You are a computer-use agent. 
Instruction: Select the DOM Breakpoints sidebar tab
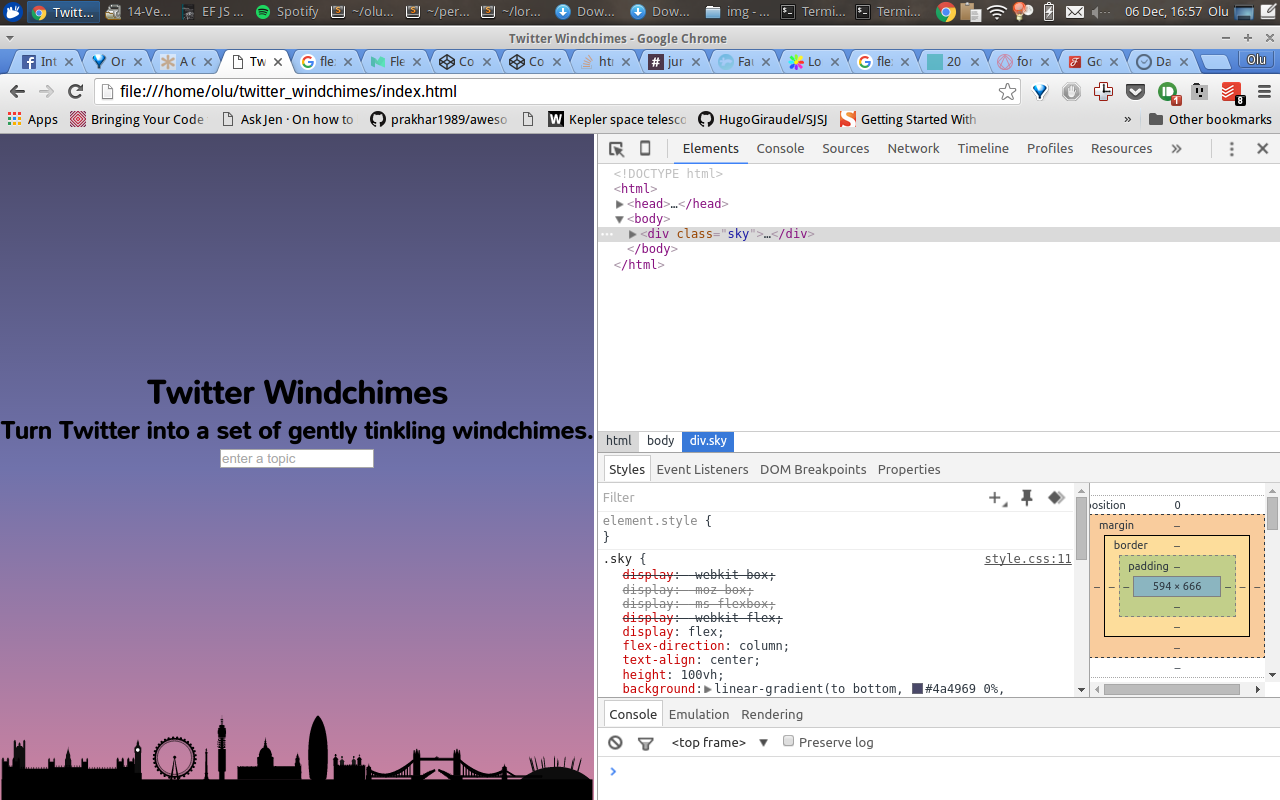click(813, 469)
